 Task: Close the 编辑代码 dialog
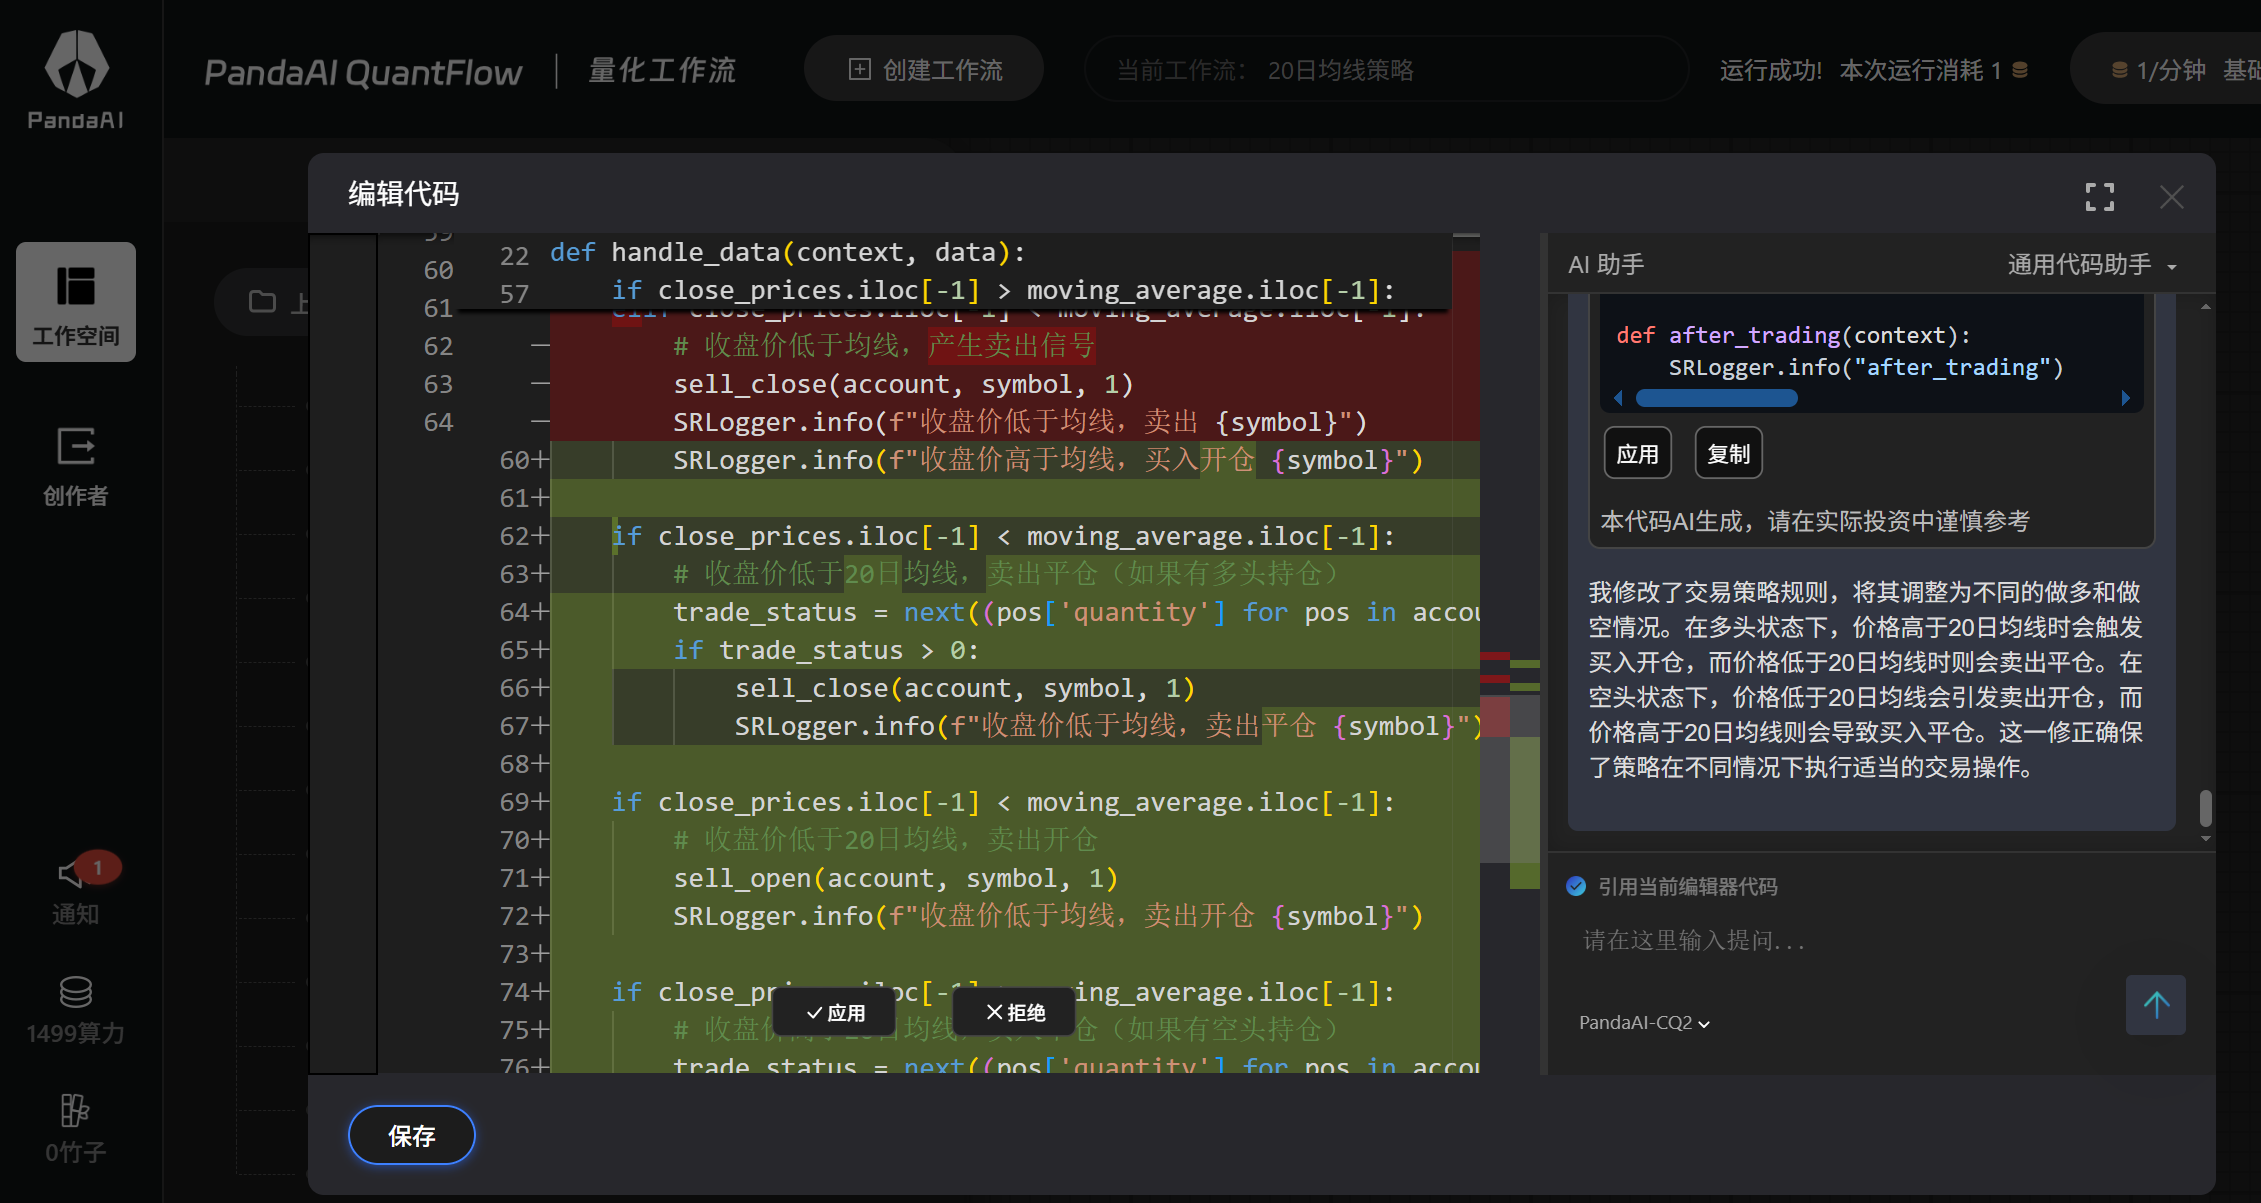tap(2172, 197)
